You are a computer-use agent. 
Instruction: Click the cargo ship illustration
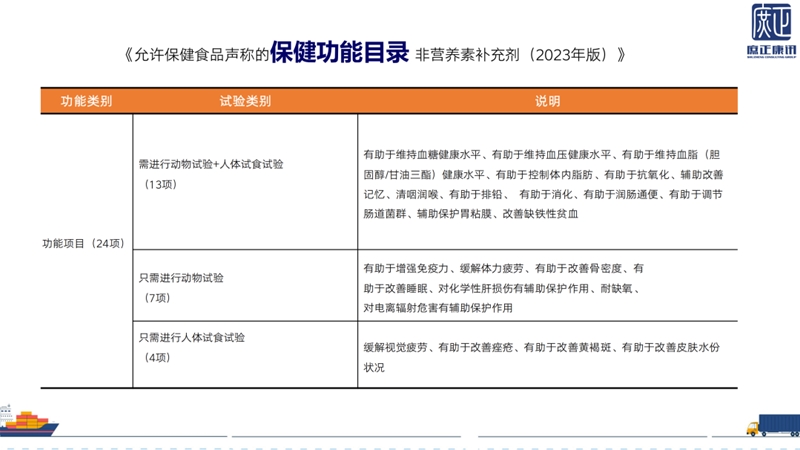[x=28, y=422]
